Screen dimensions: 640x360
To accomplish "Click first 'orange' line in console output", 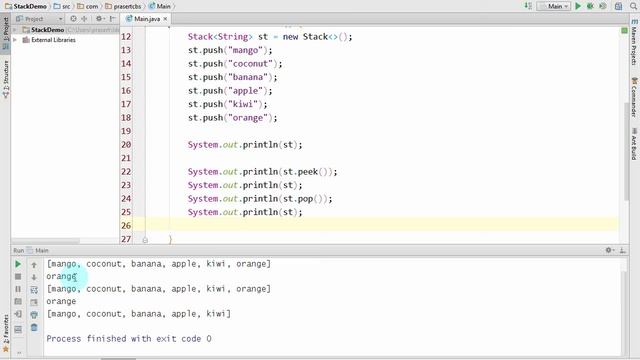I will coord(61,276).
